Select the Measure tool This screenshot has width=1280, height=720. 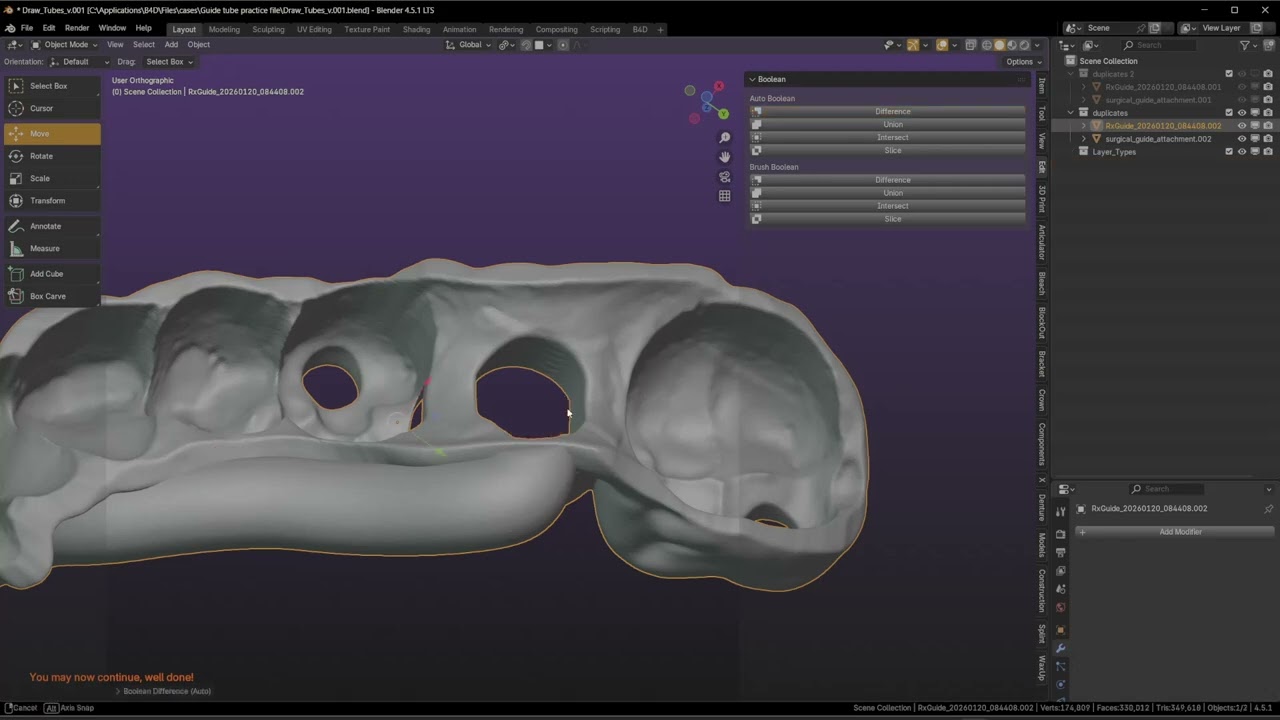tap(52, 248)
